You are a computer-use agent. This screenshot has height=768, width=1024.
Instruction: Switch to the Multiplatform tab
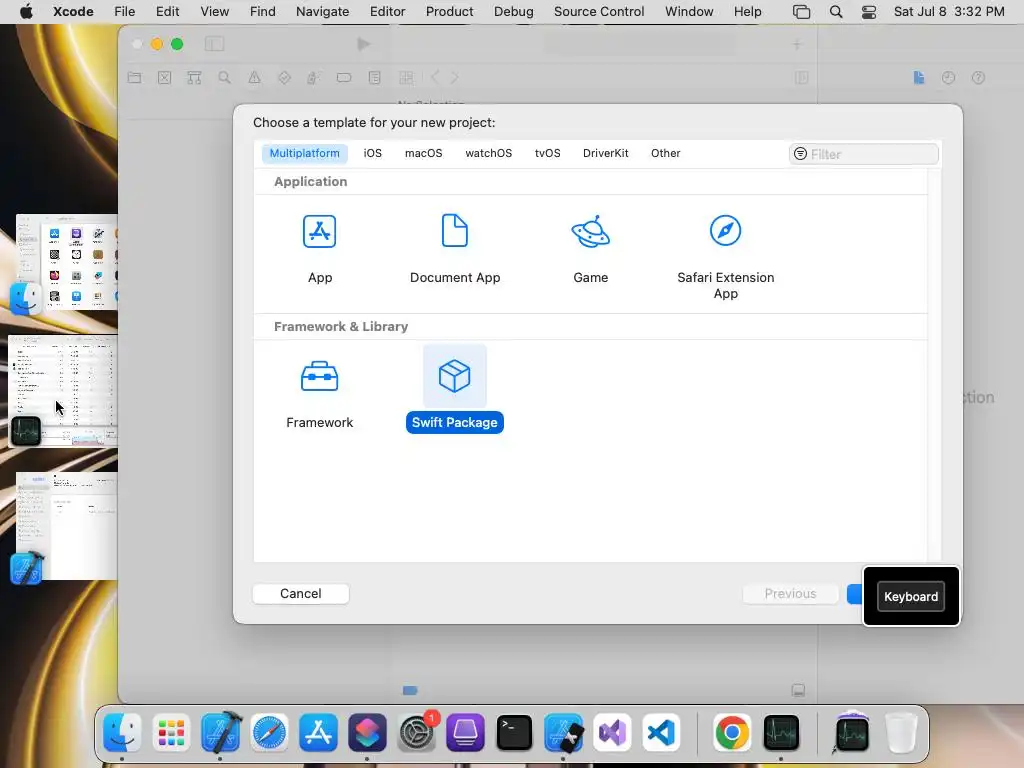[304, 153]
